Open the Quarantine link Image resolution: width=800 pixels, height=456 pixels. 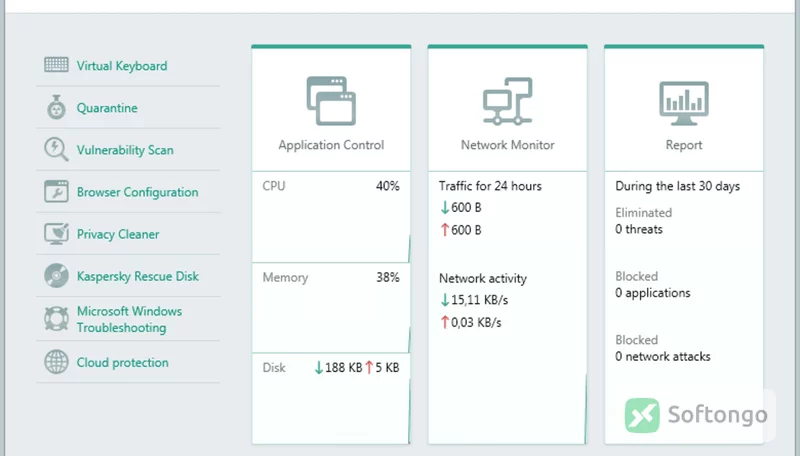tap(107, 108)
